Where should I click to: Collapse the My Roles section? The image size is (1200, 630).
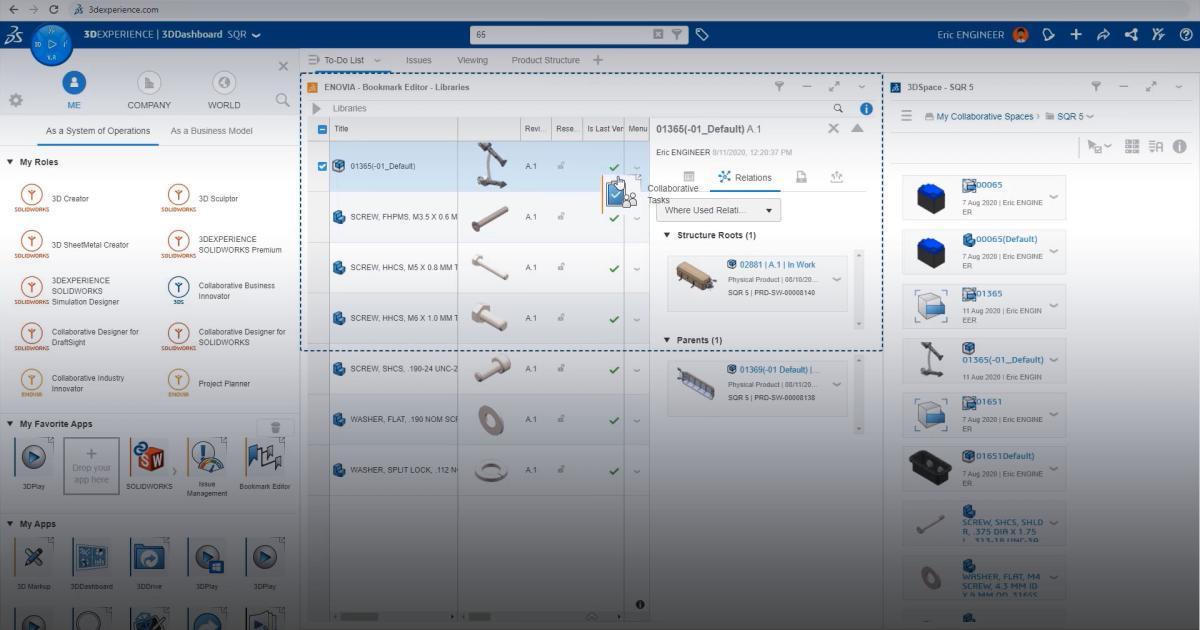[10, 162]
